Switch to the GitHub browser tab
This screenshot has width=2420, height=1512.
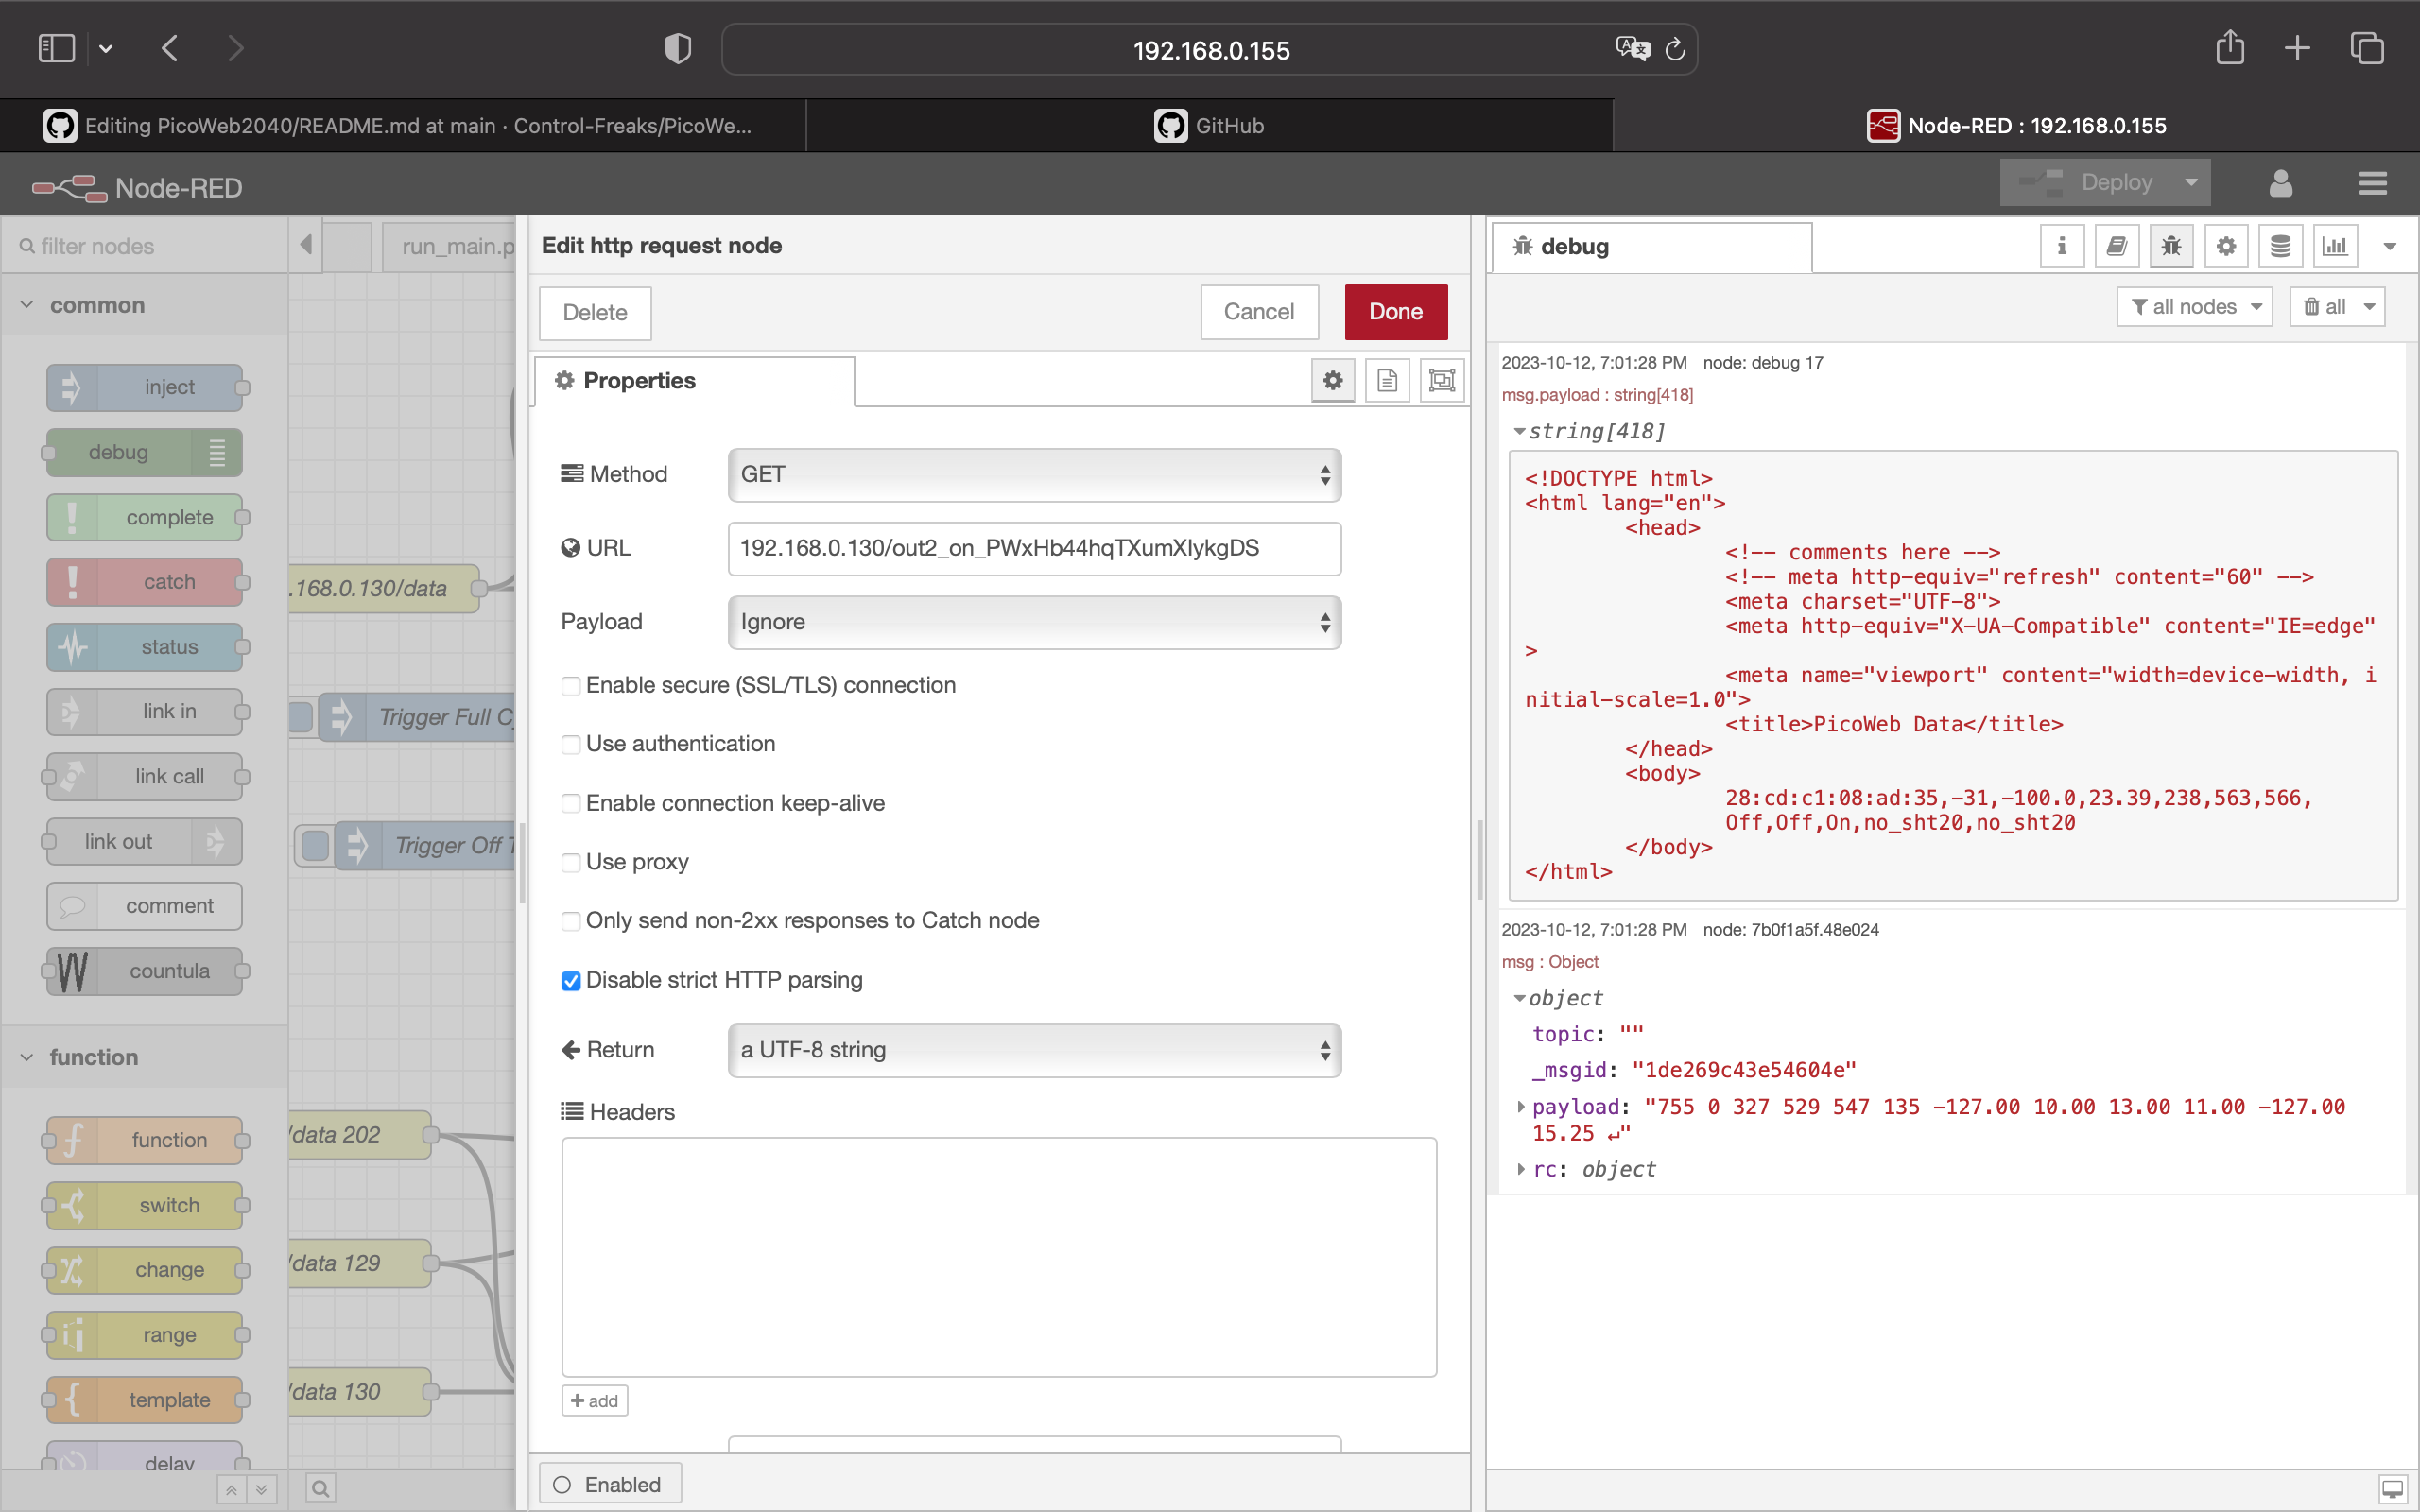(x=1208, y=125)
